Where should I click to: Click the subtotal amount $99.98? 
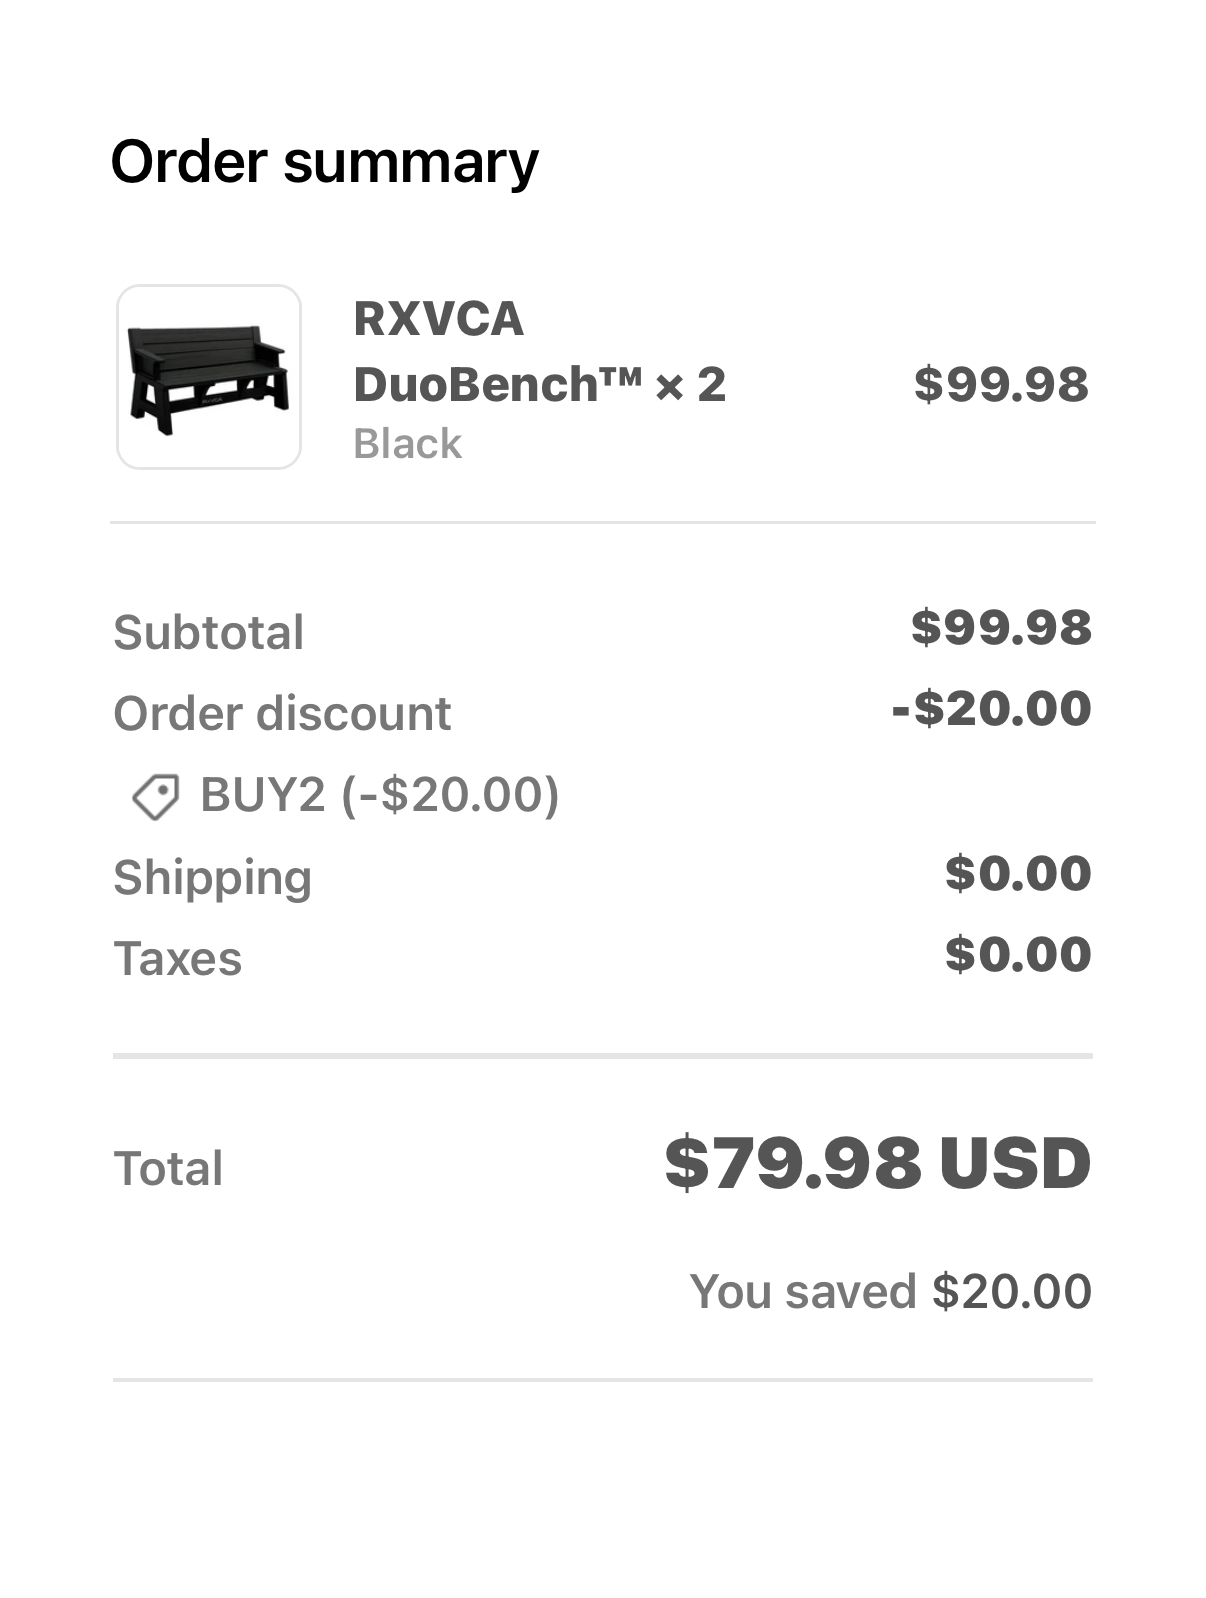[1001, 628]
